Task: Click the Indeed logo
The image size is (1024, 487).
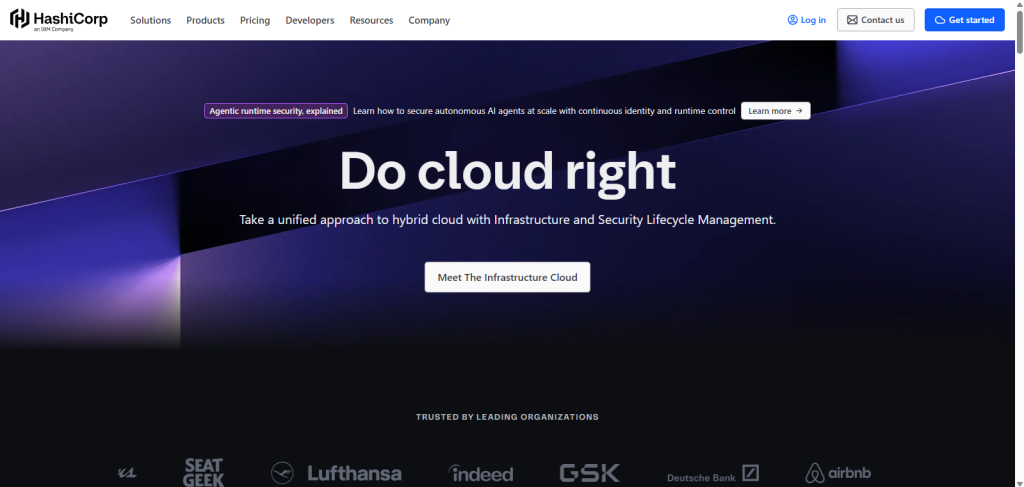Action: pyautogui.click(x=481, y=473)
